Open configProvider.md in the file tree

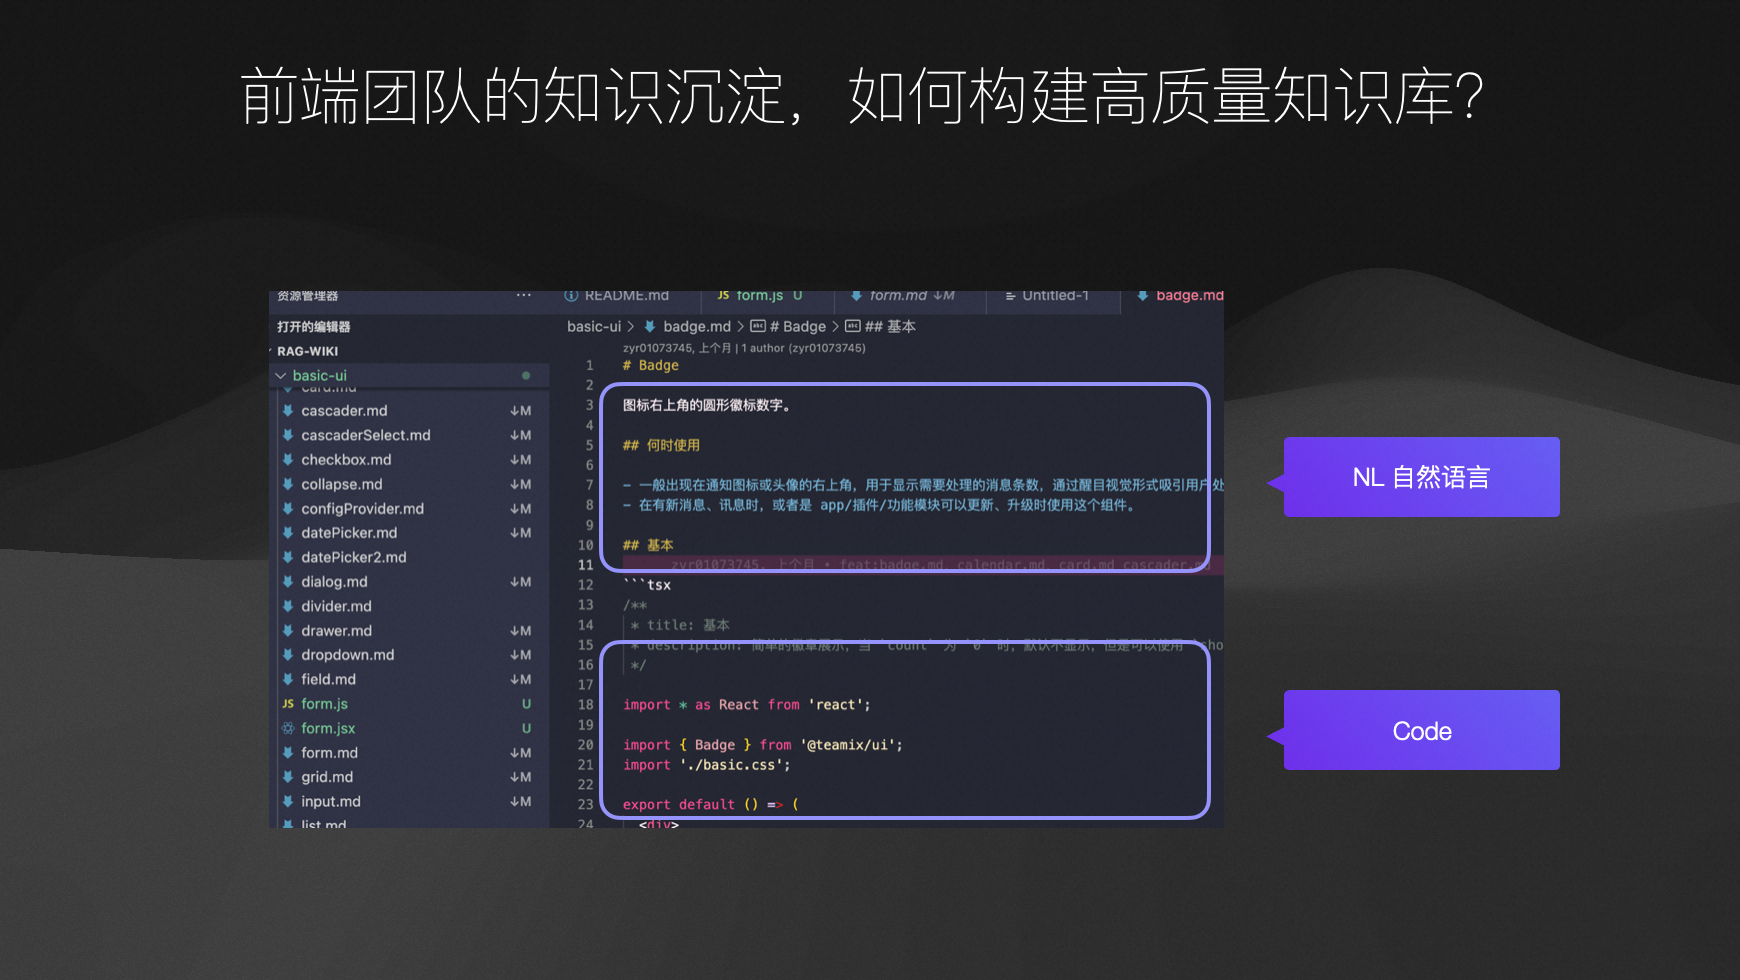pos(363,509)
